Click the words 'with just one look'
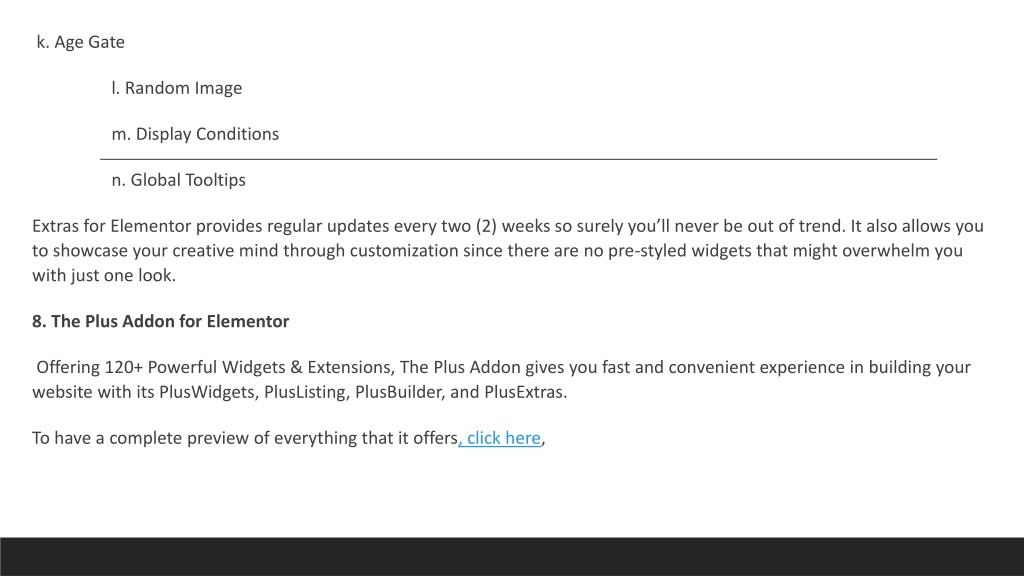This screenshot has width=1024, height=576. 104,276
